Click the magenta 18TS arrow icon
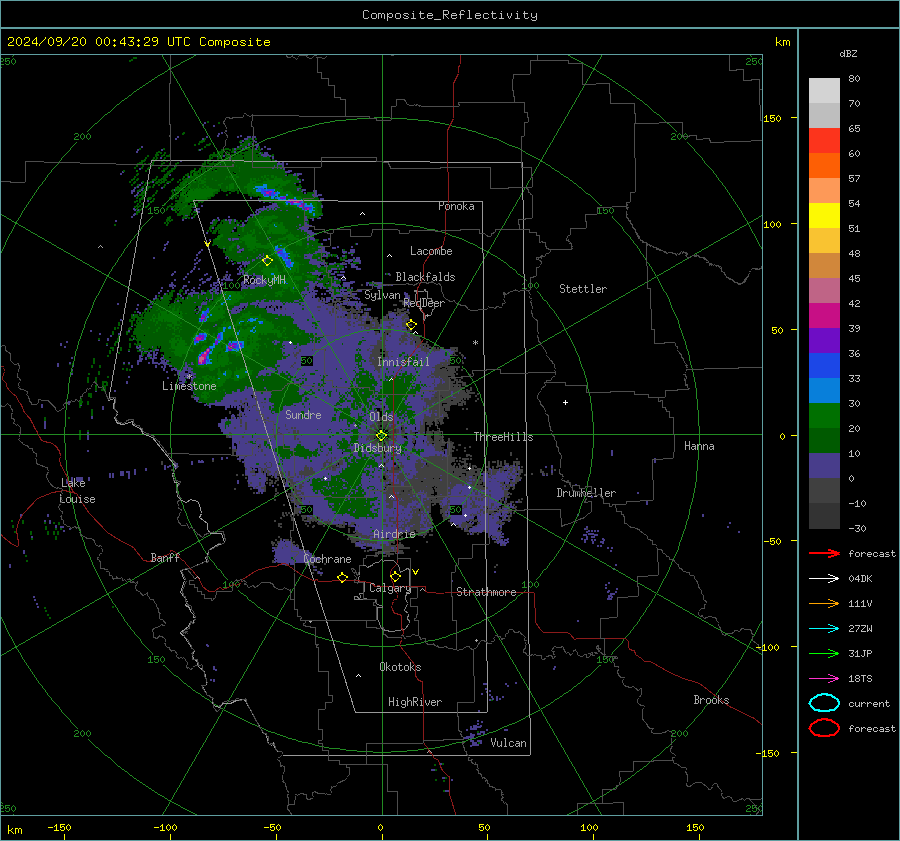Screen dimensions: 900x841 pyautogui.click(x=824, y=679)
